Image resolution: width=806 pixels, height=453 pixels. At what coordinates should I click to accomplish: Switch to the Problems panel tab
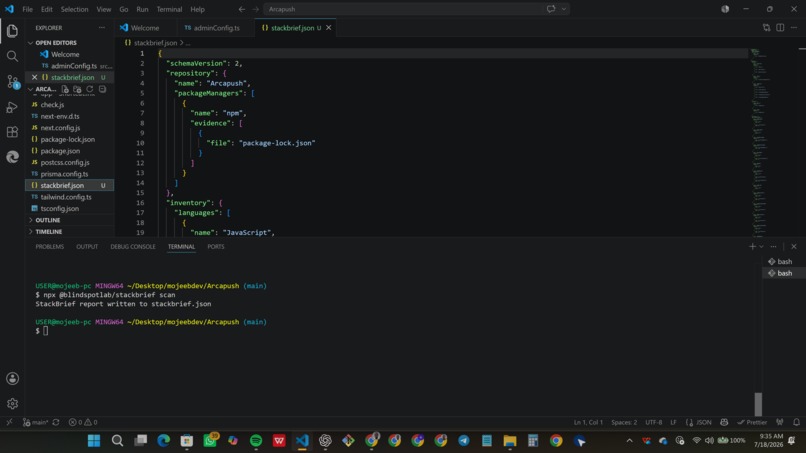50,247
